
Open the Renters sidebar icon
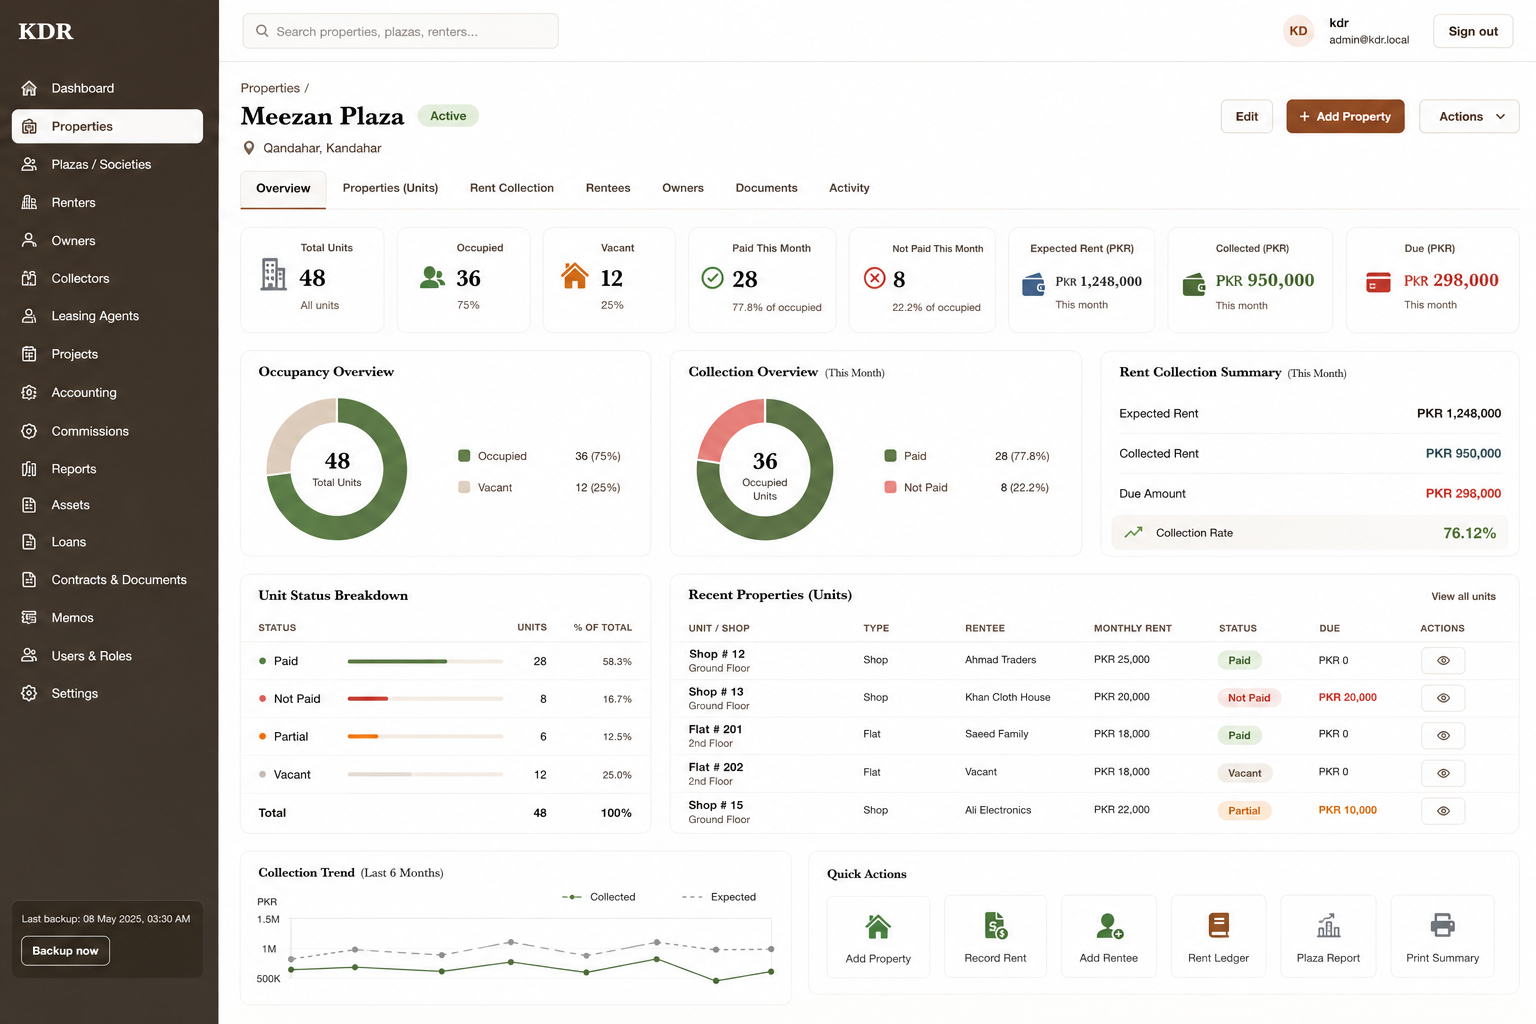pos(29,202)
